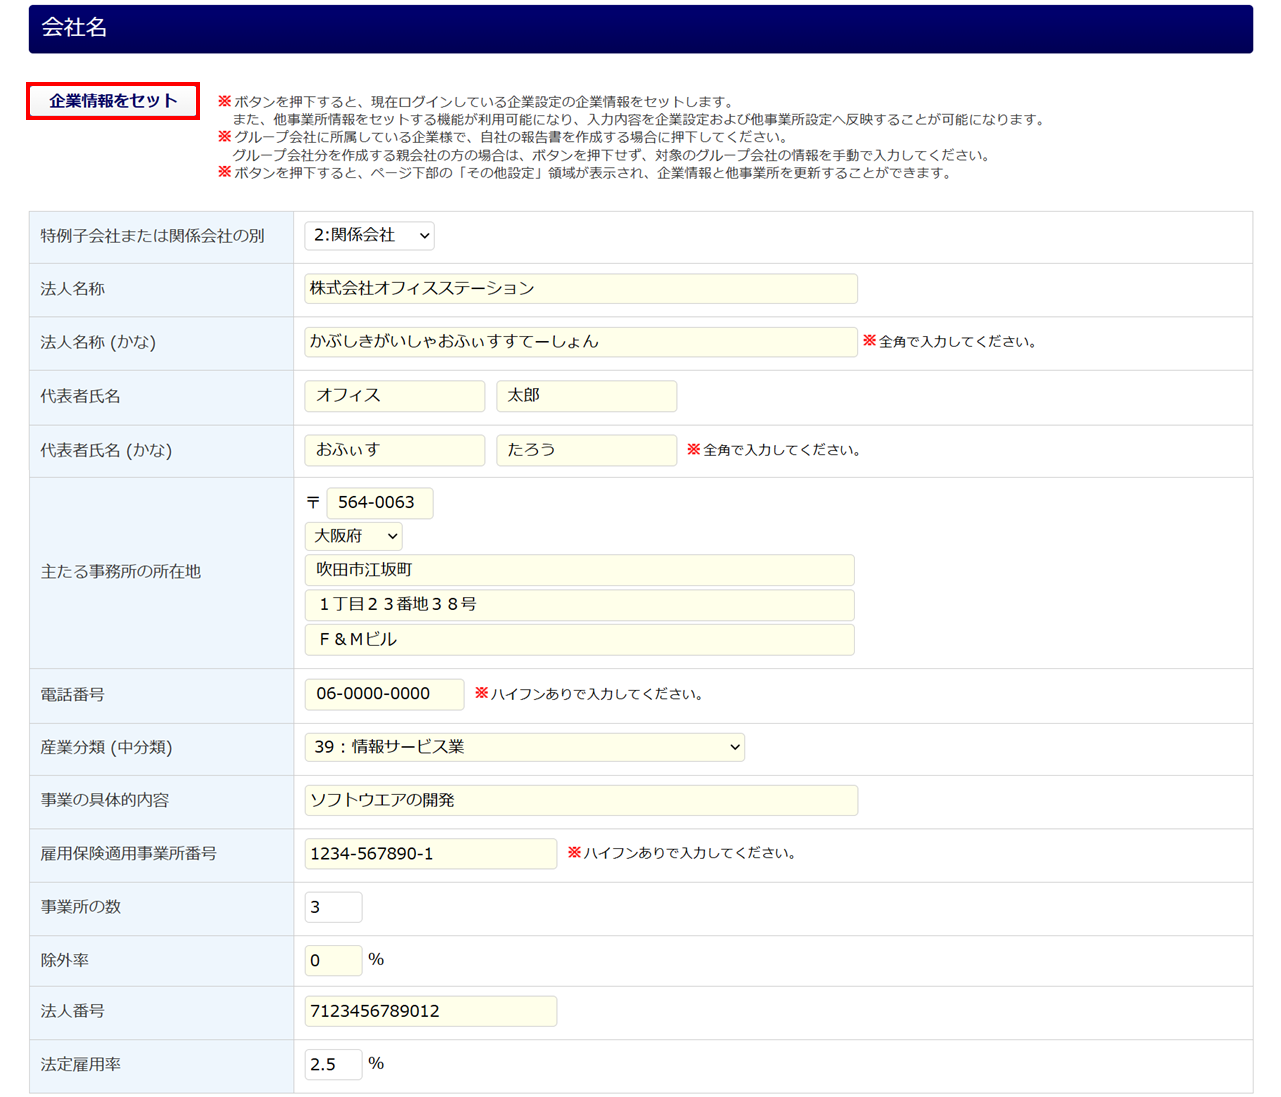Click the 企業情報をセット button

pyautogui.click(x=113, y=101)
